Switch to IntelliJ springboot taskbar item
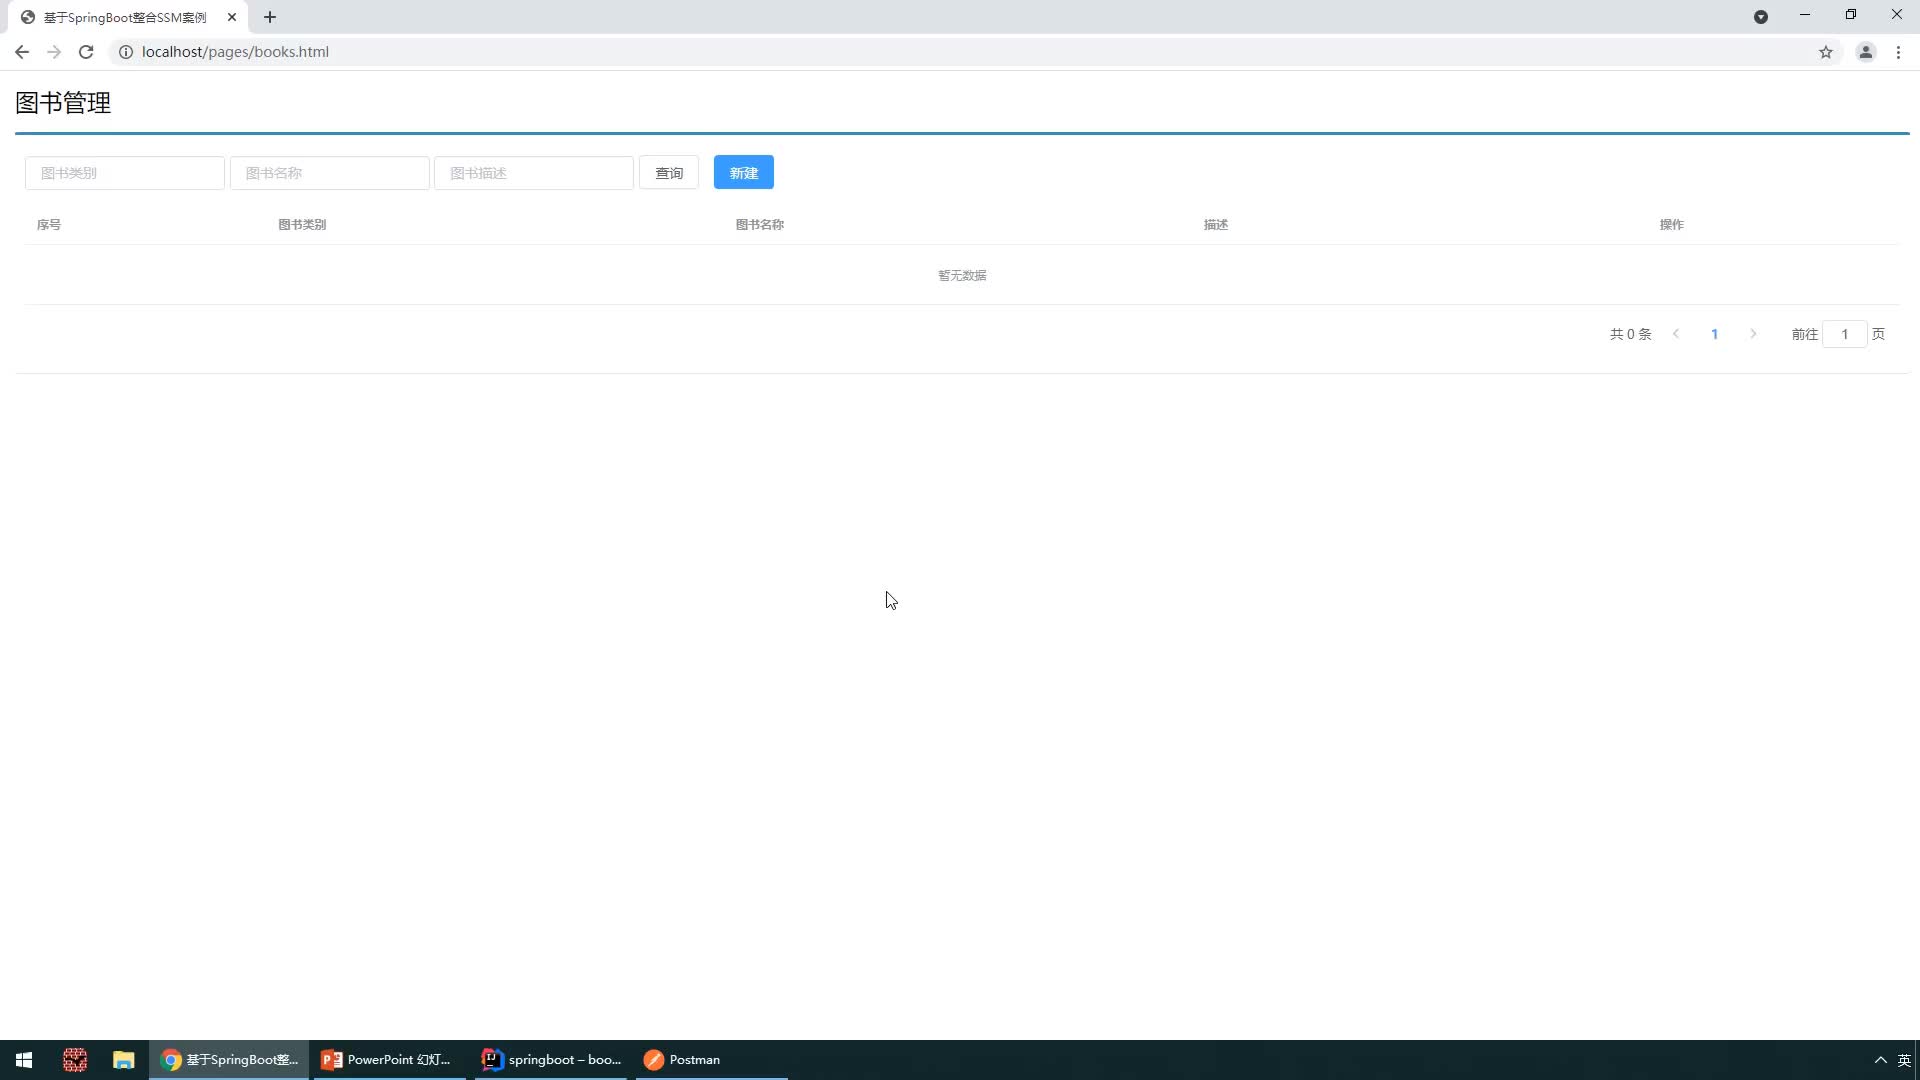The image size is (1920, 1080). coord(551,1060)
